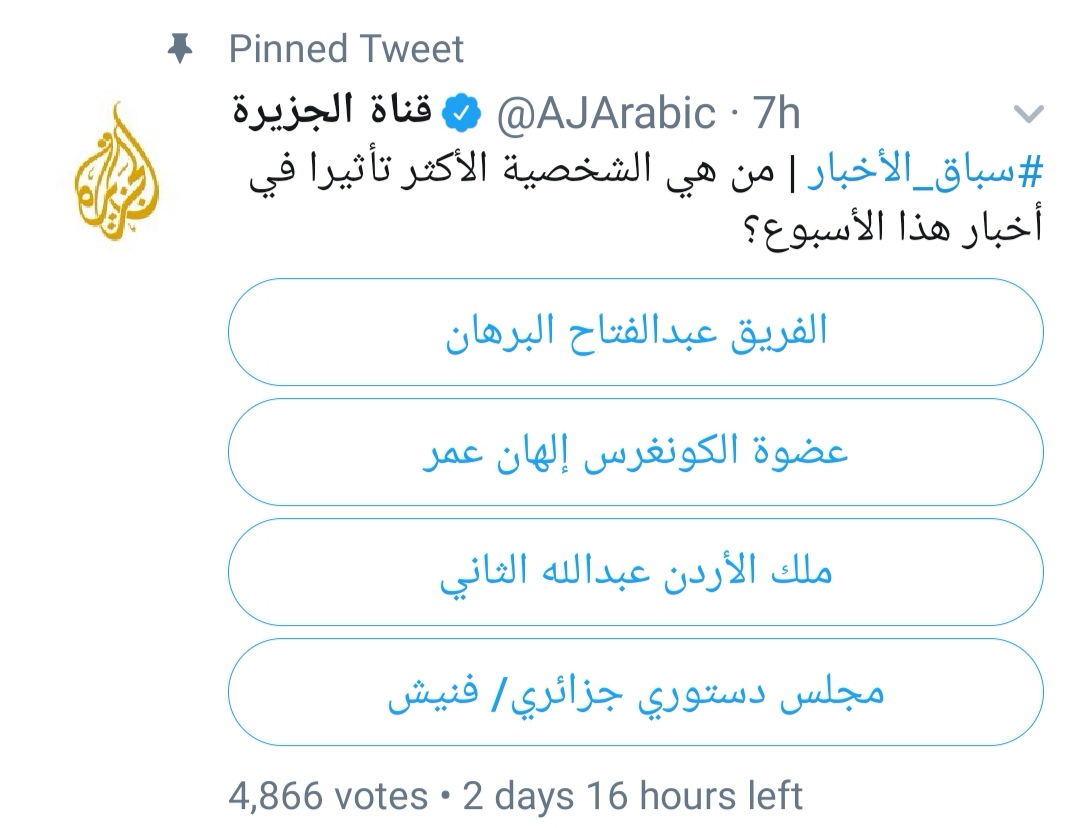Vote for عضوة الكونغرس إلهان عمر
Image resolution: width=1080 pixels, height=828 pixels.
tap(634, 449)
